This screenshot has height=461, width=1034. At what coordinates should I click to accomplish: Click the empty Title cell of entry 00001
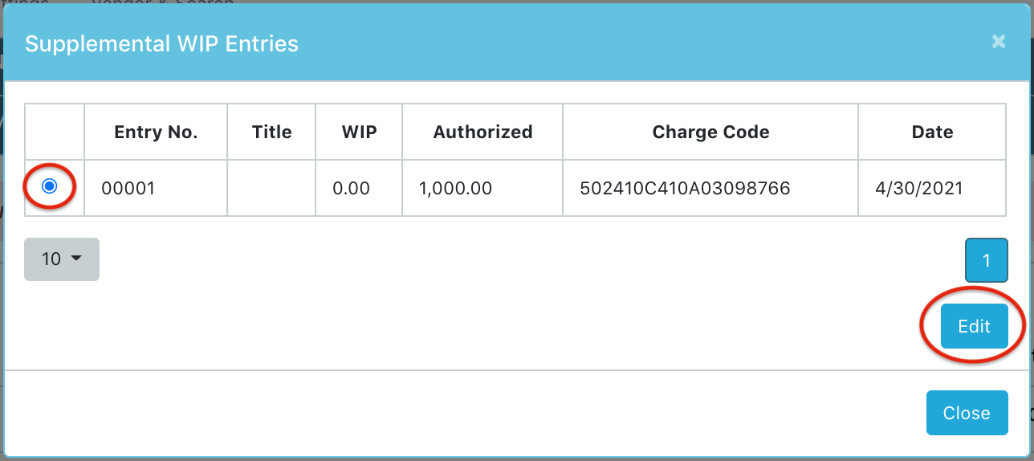272,189
